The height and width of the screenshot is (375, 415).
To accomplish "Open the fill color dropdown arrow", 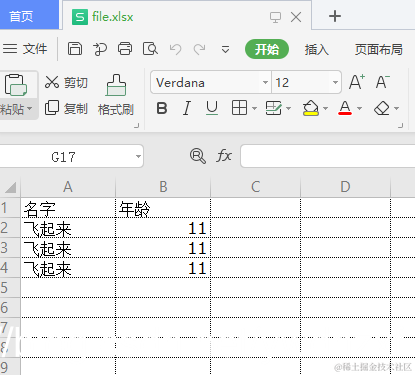I will click(326, 108).
